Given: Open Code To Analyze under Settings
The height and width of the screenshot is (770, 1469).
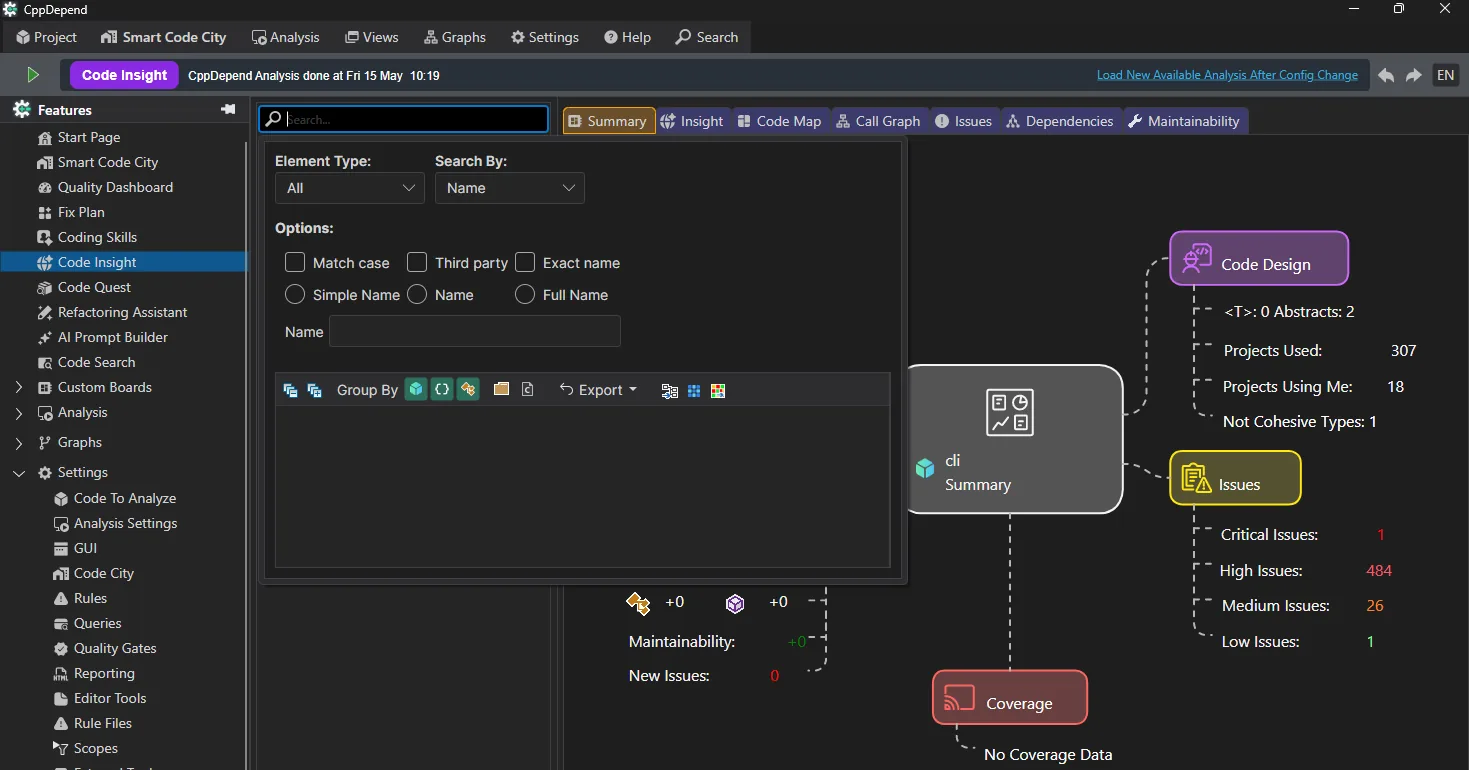Looking at the screenshot, I should [124, 498].
